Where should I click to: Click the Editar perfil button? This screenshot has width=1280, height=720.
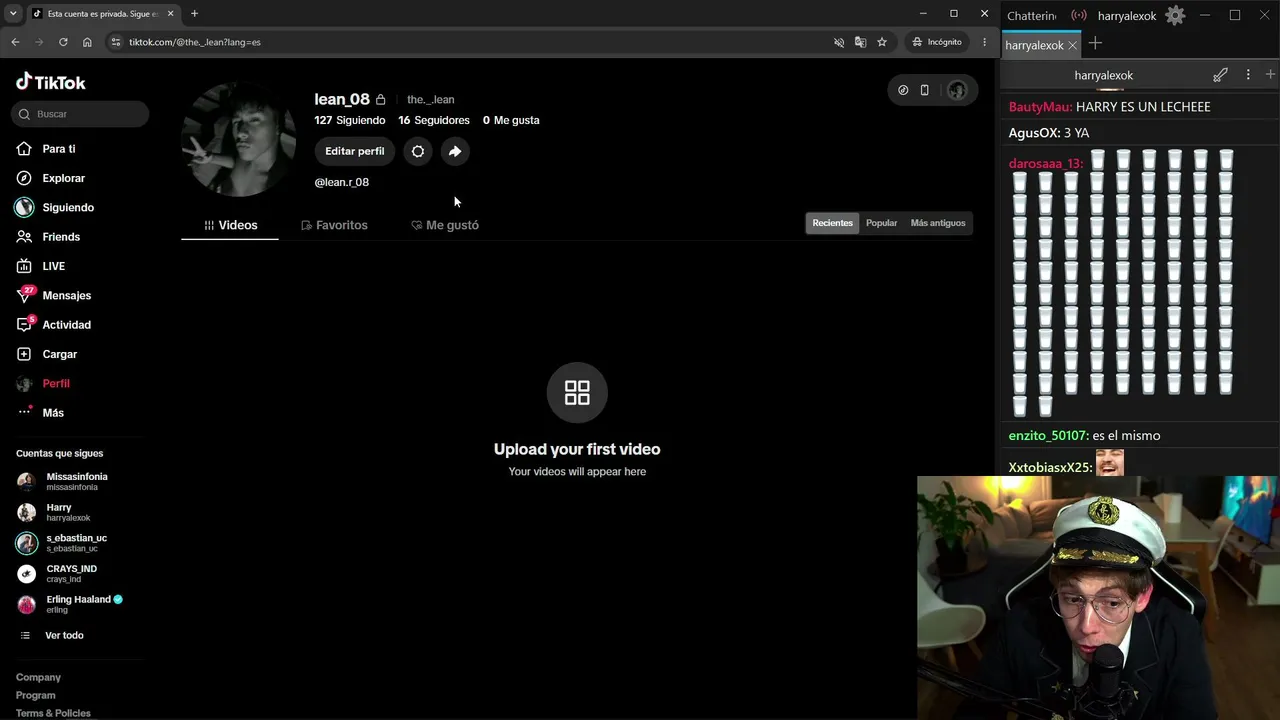pyautogui.click(x=355, y=151)
